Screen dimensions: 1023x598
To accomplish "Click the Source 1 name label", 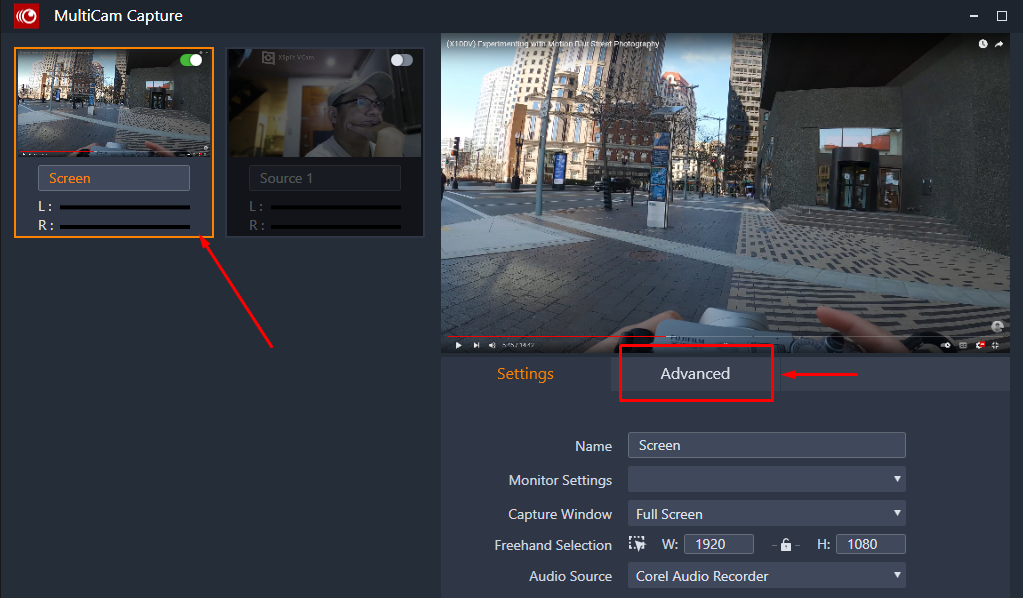I will (x=324, y=178).
